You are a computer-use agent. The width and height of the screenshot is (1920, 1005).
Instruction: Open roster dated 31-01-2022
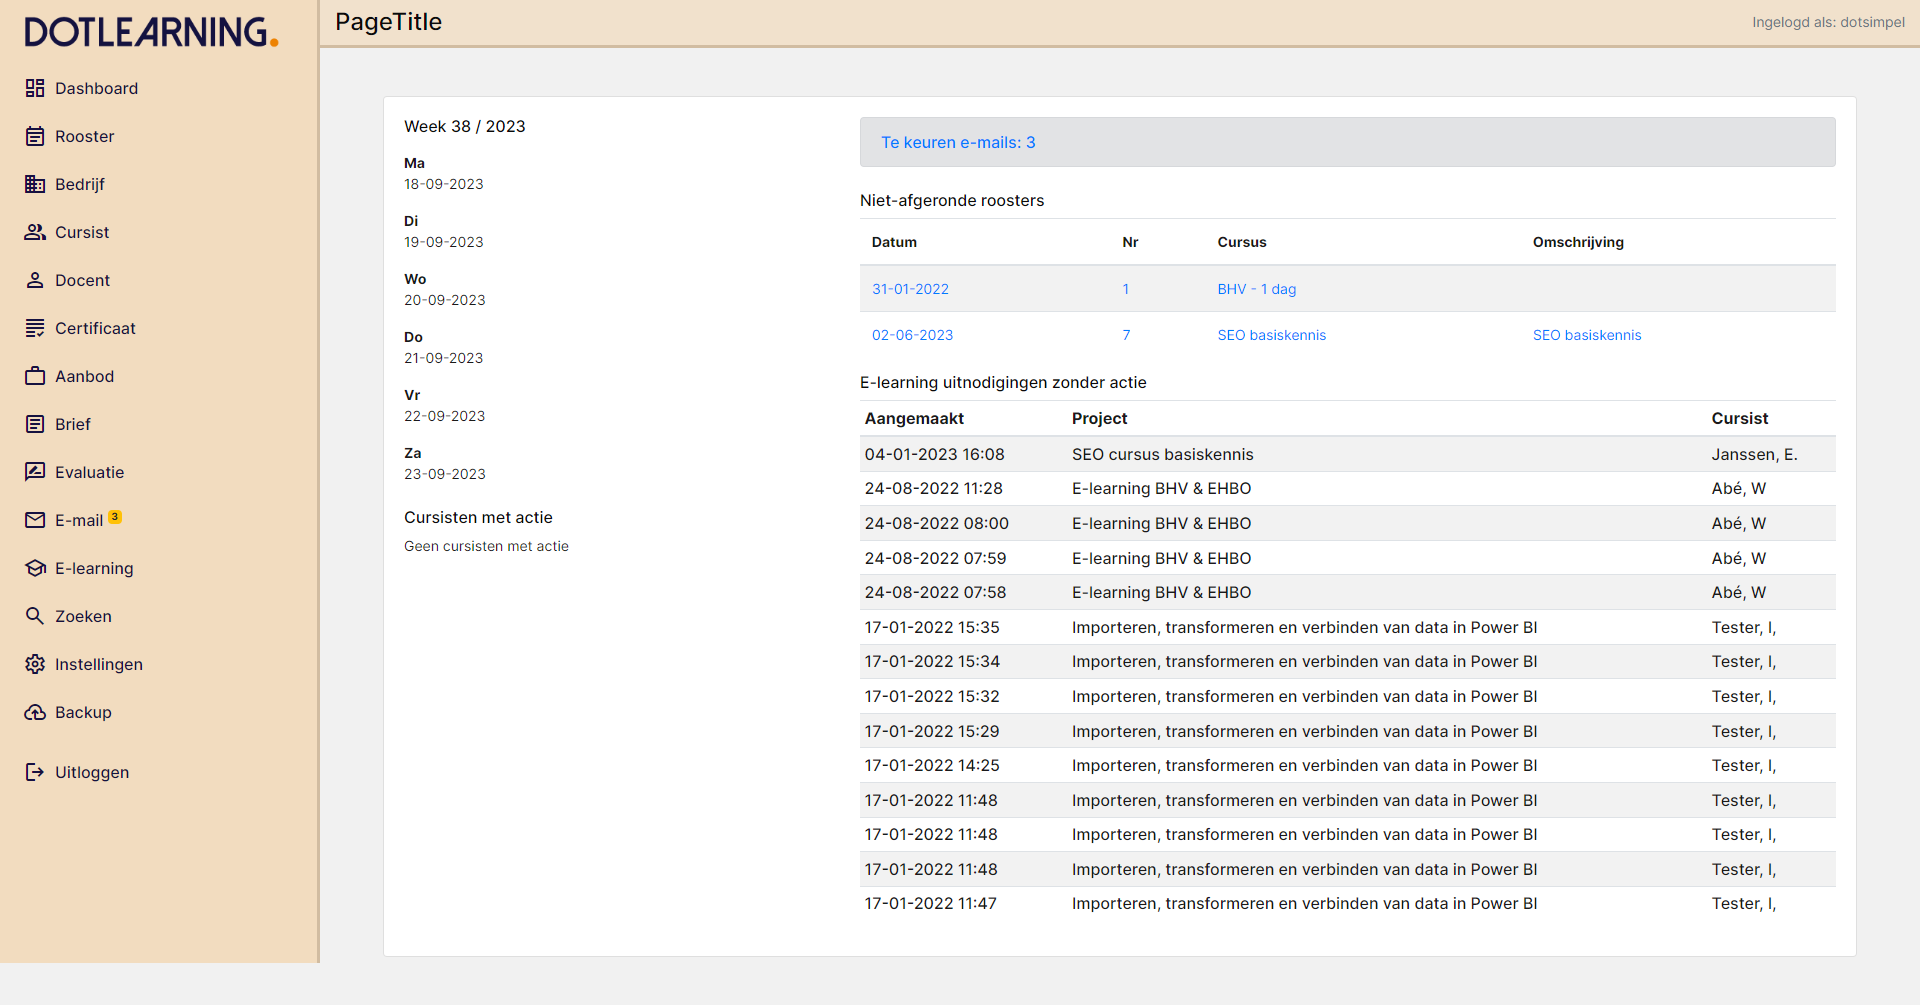[x=910, y=289]
